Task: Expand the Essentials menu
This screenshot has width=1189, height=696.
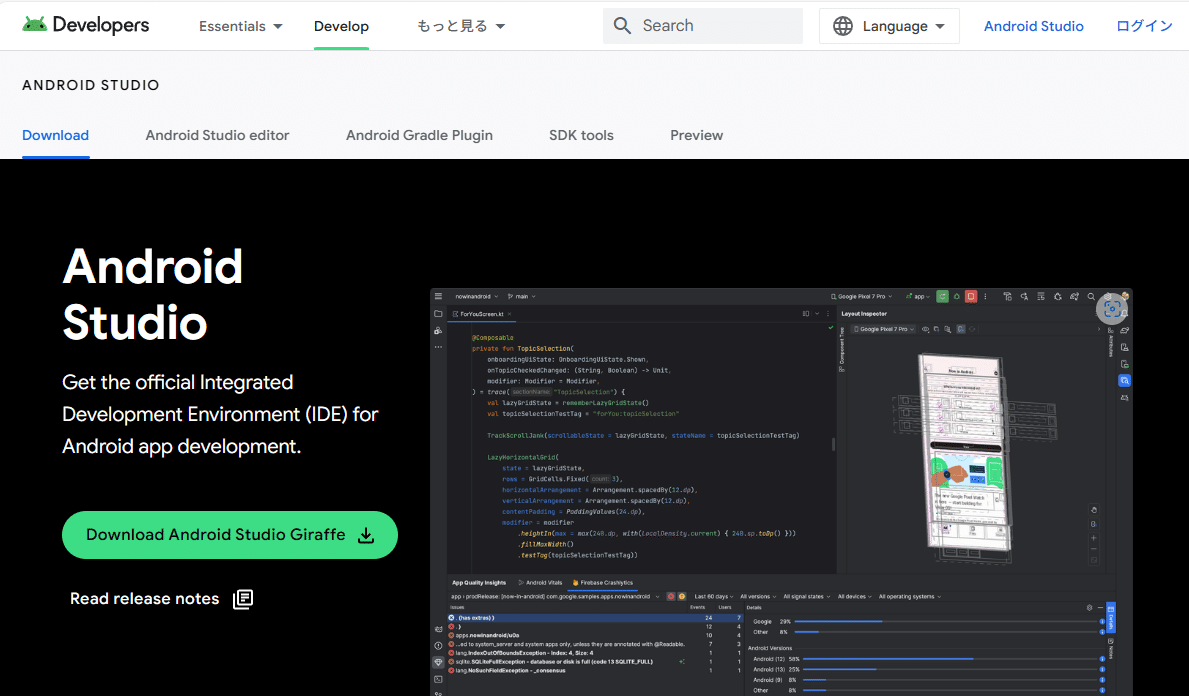Action: [240, 26]
